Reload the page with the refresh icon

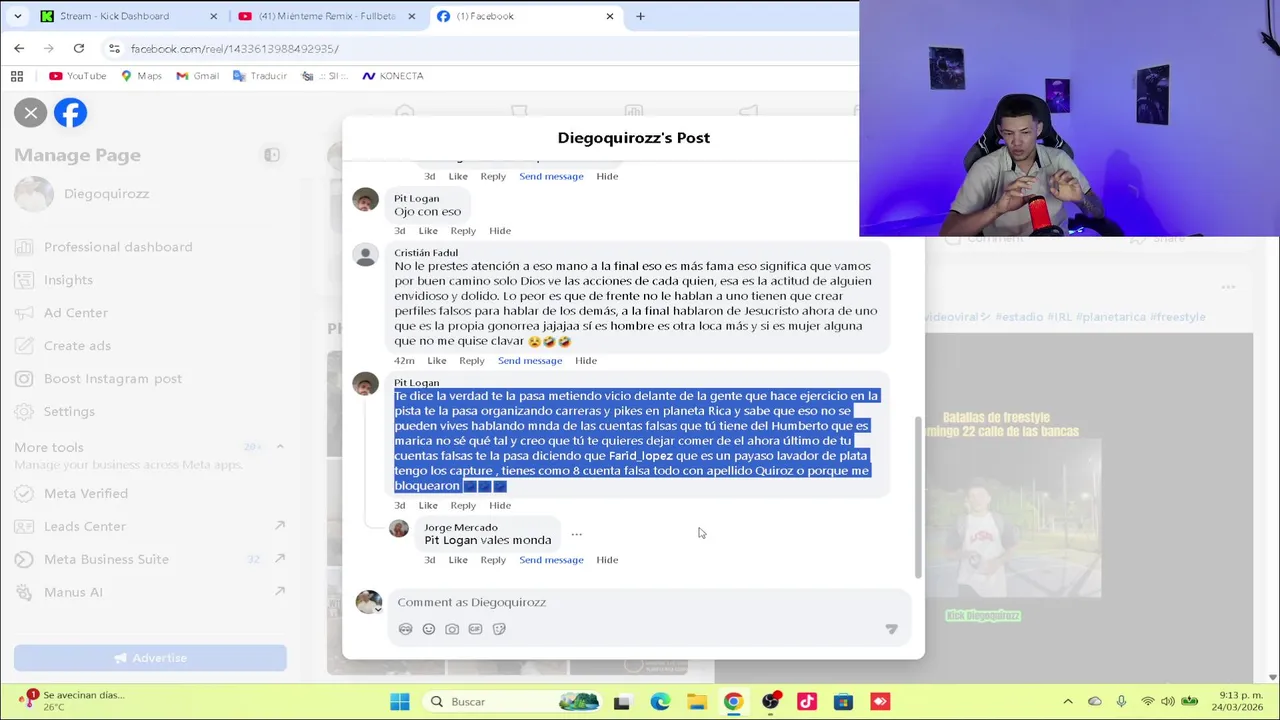[79, 48]
